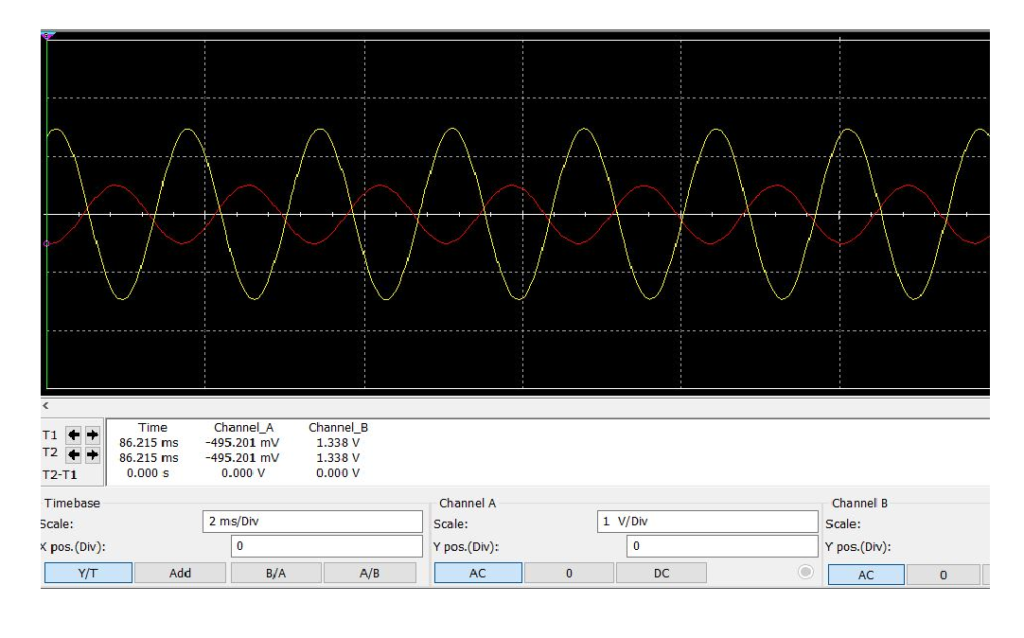Click T1 Channel_A reading -495.201 mV
The height and width of the screenshot is (638, 1024).
(242, 442)
